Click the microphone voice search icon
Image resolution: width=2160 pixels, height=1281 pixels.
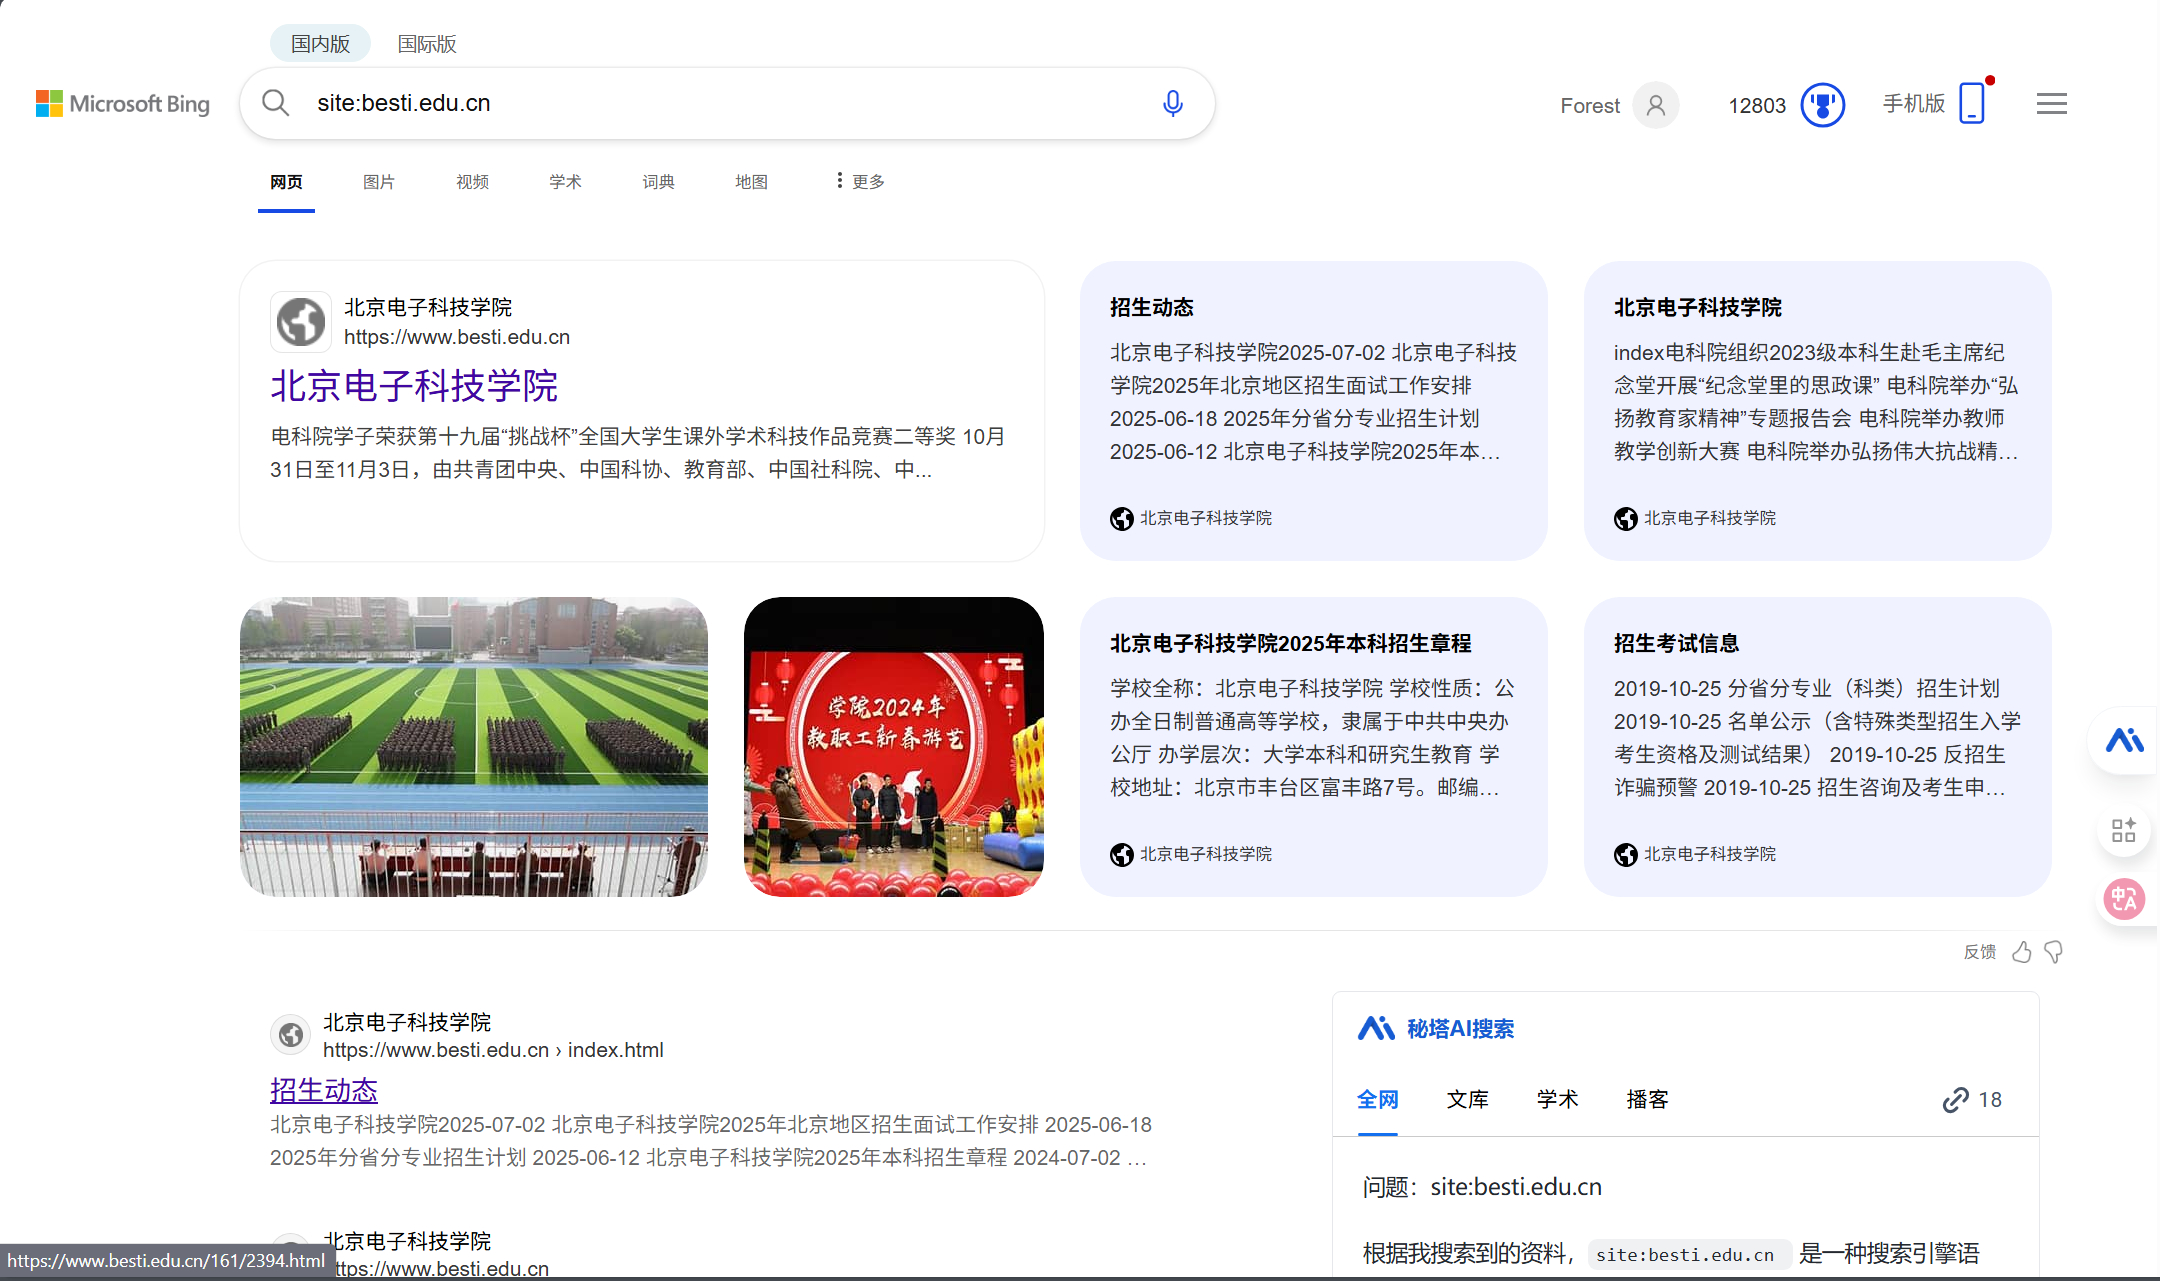(x=1173, y=103)
